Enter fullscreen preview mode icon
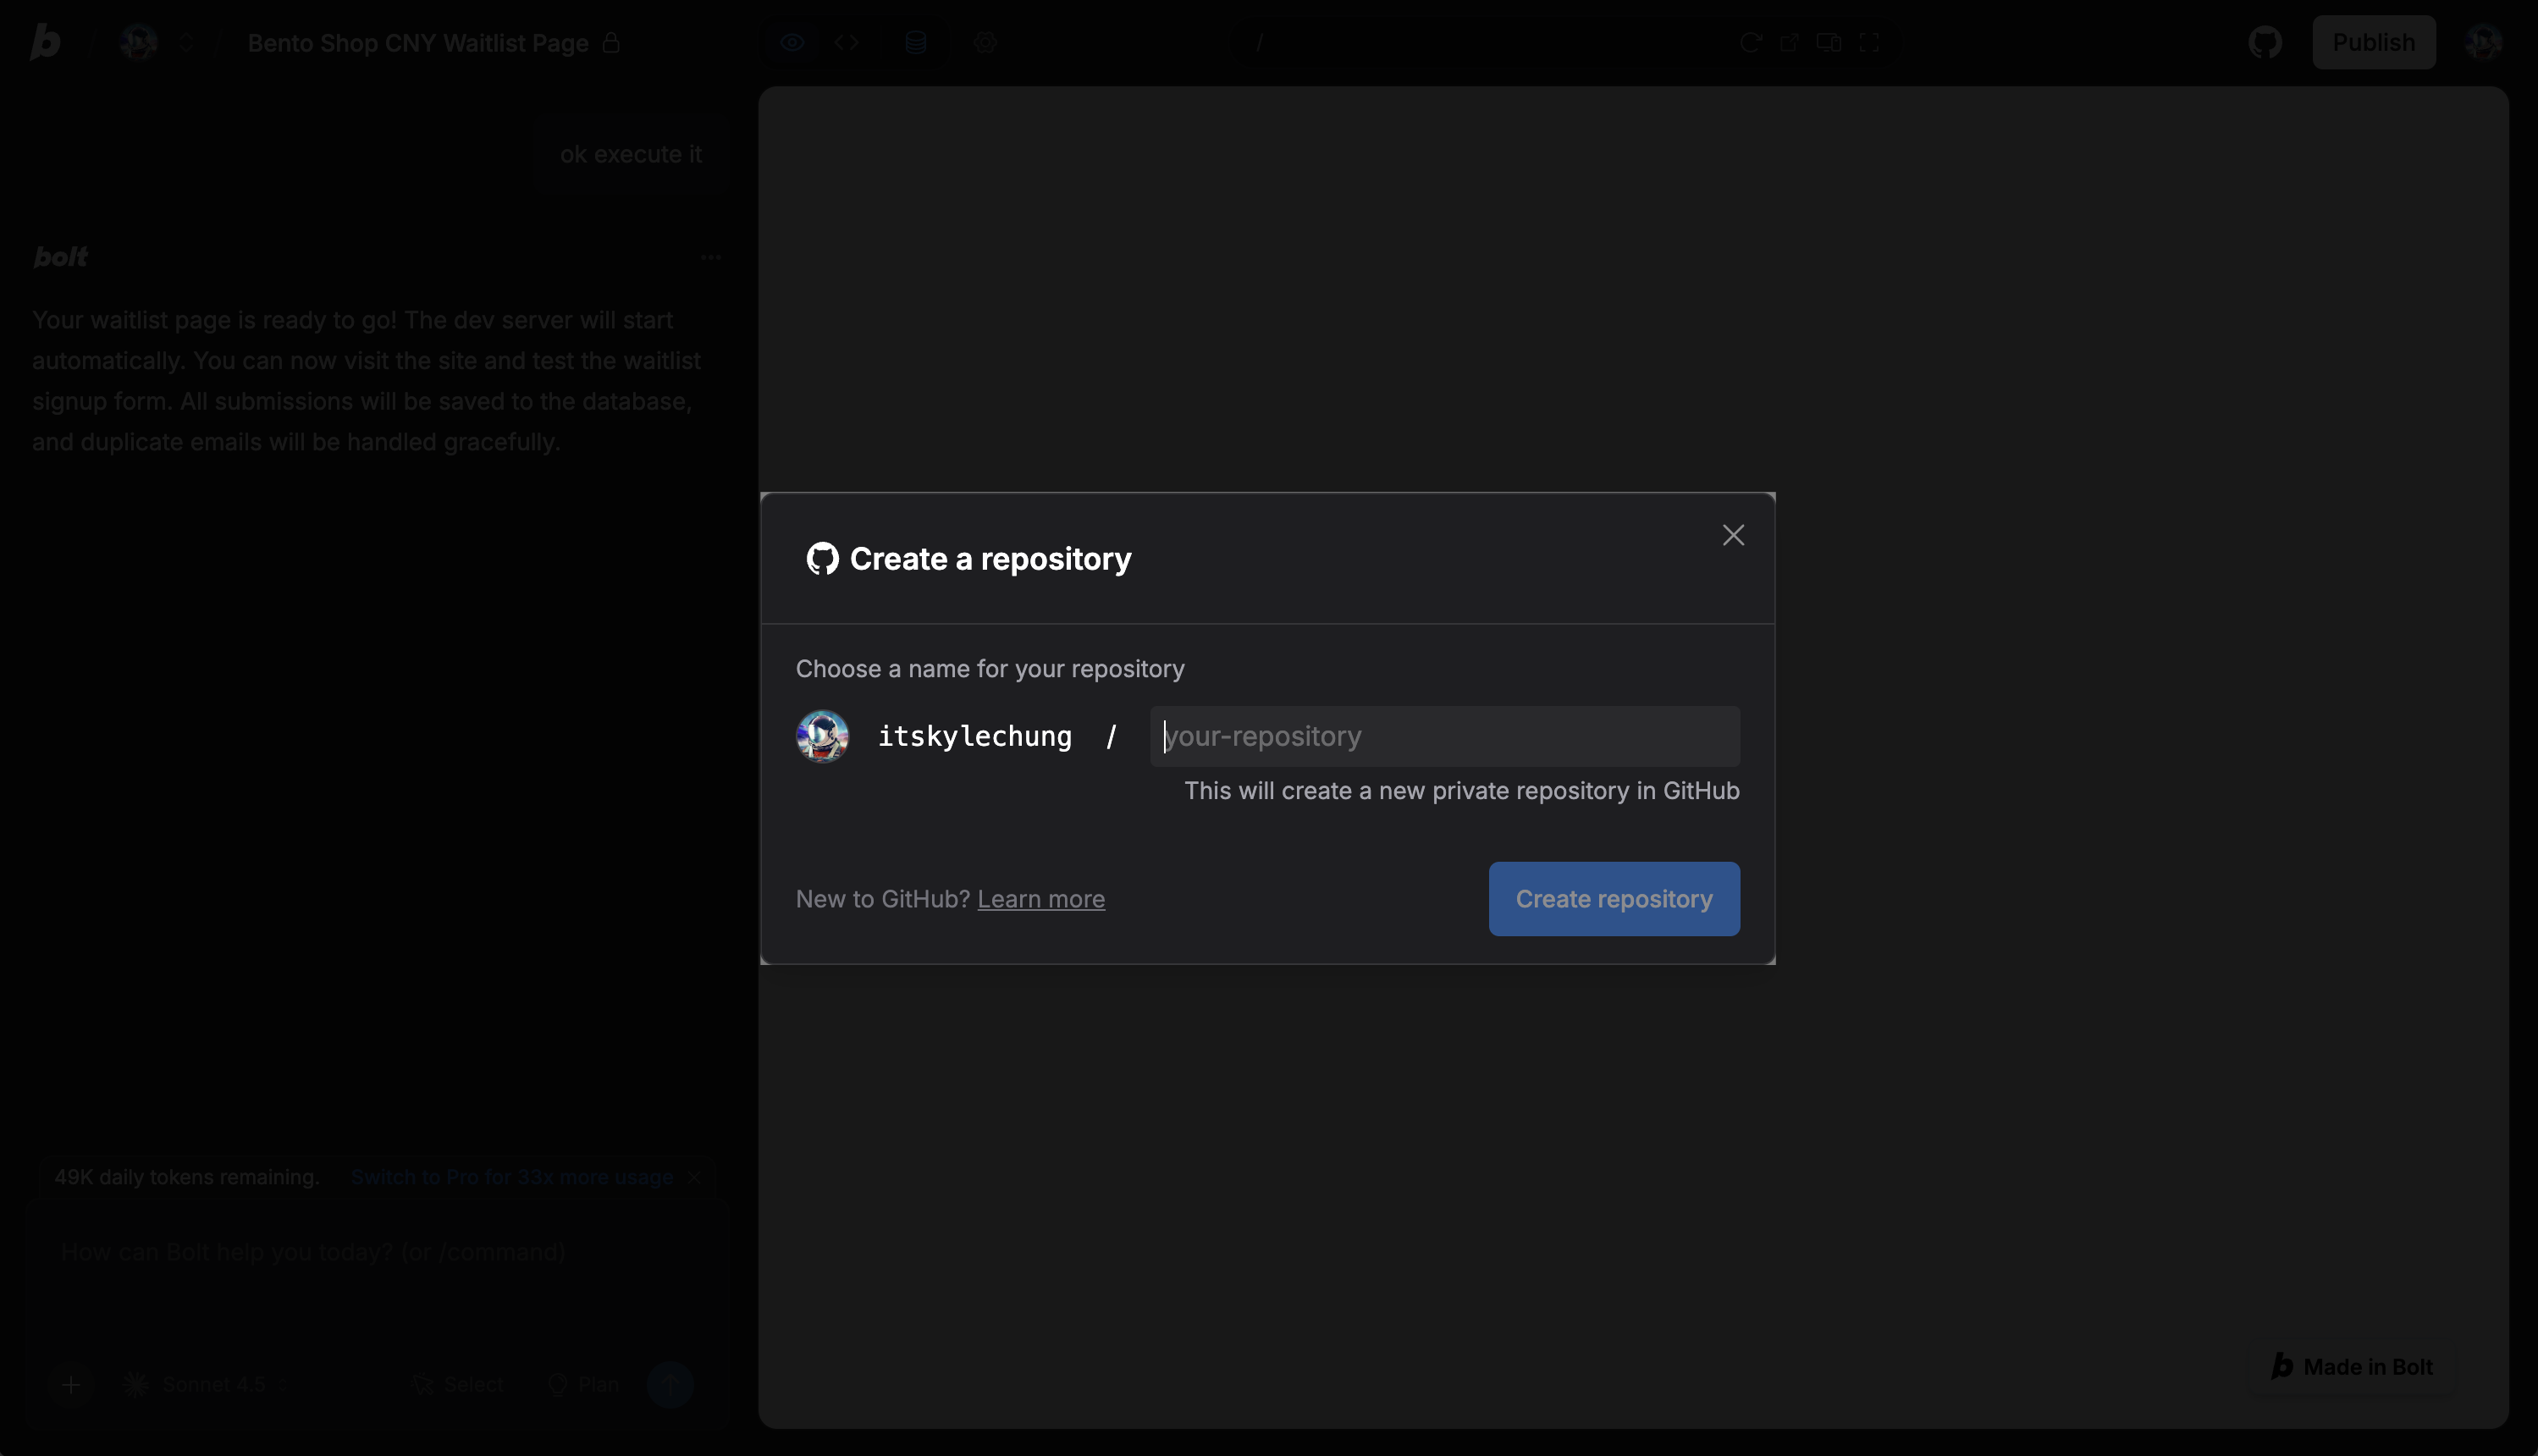2538x1456 pixels. click(x=1869, y=42)
